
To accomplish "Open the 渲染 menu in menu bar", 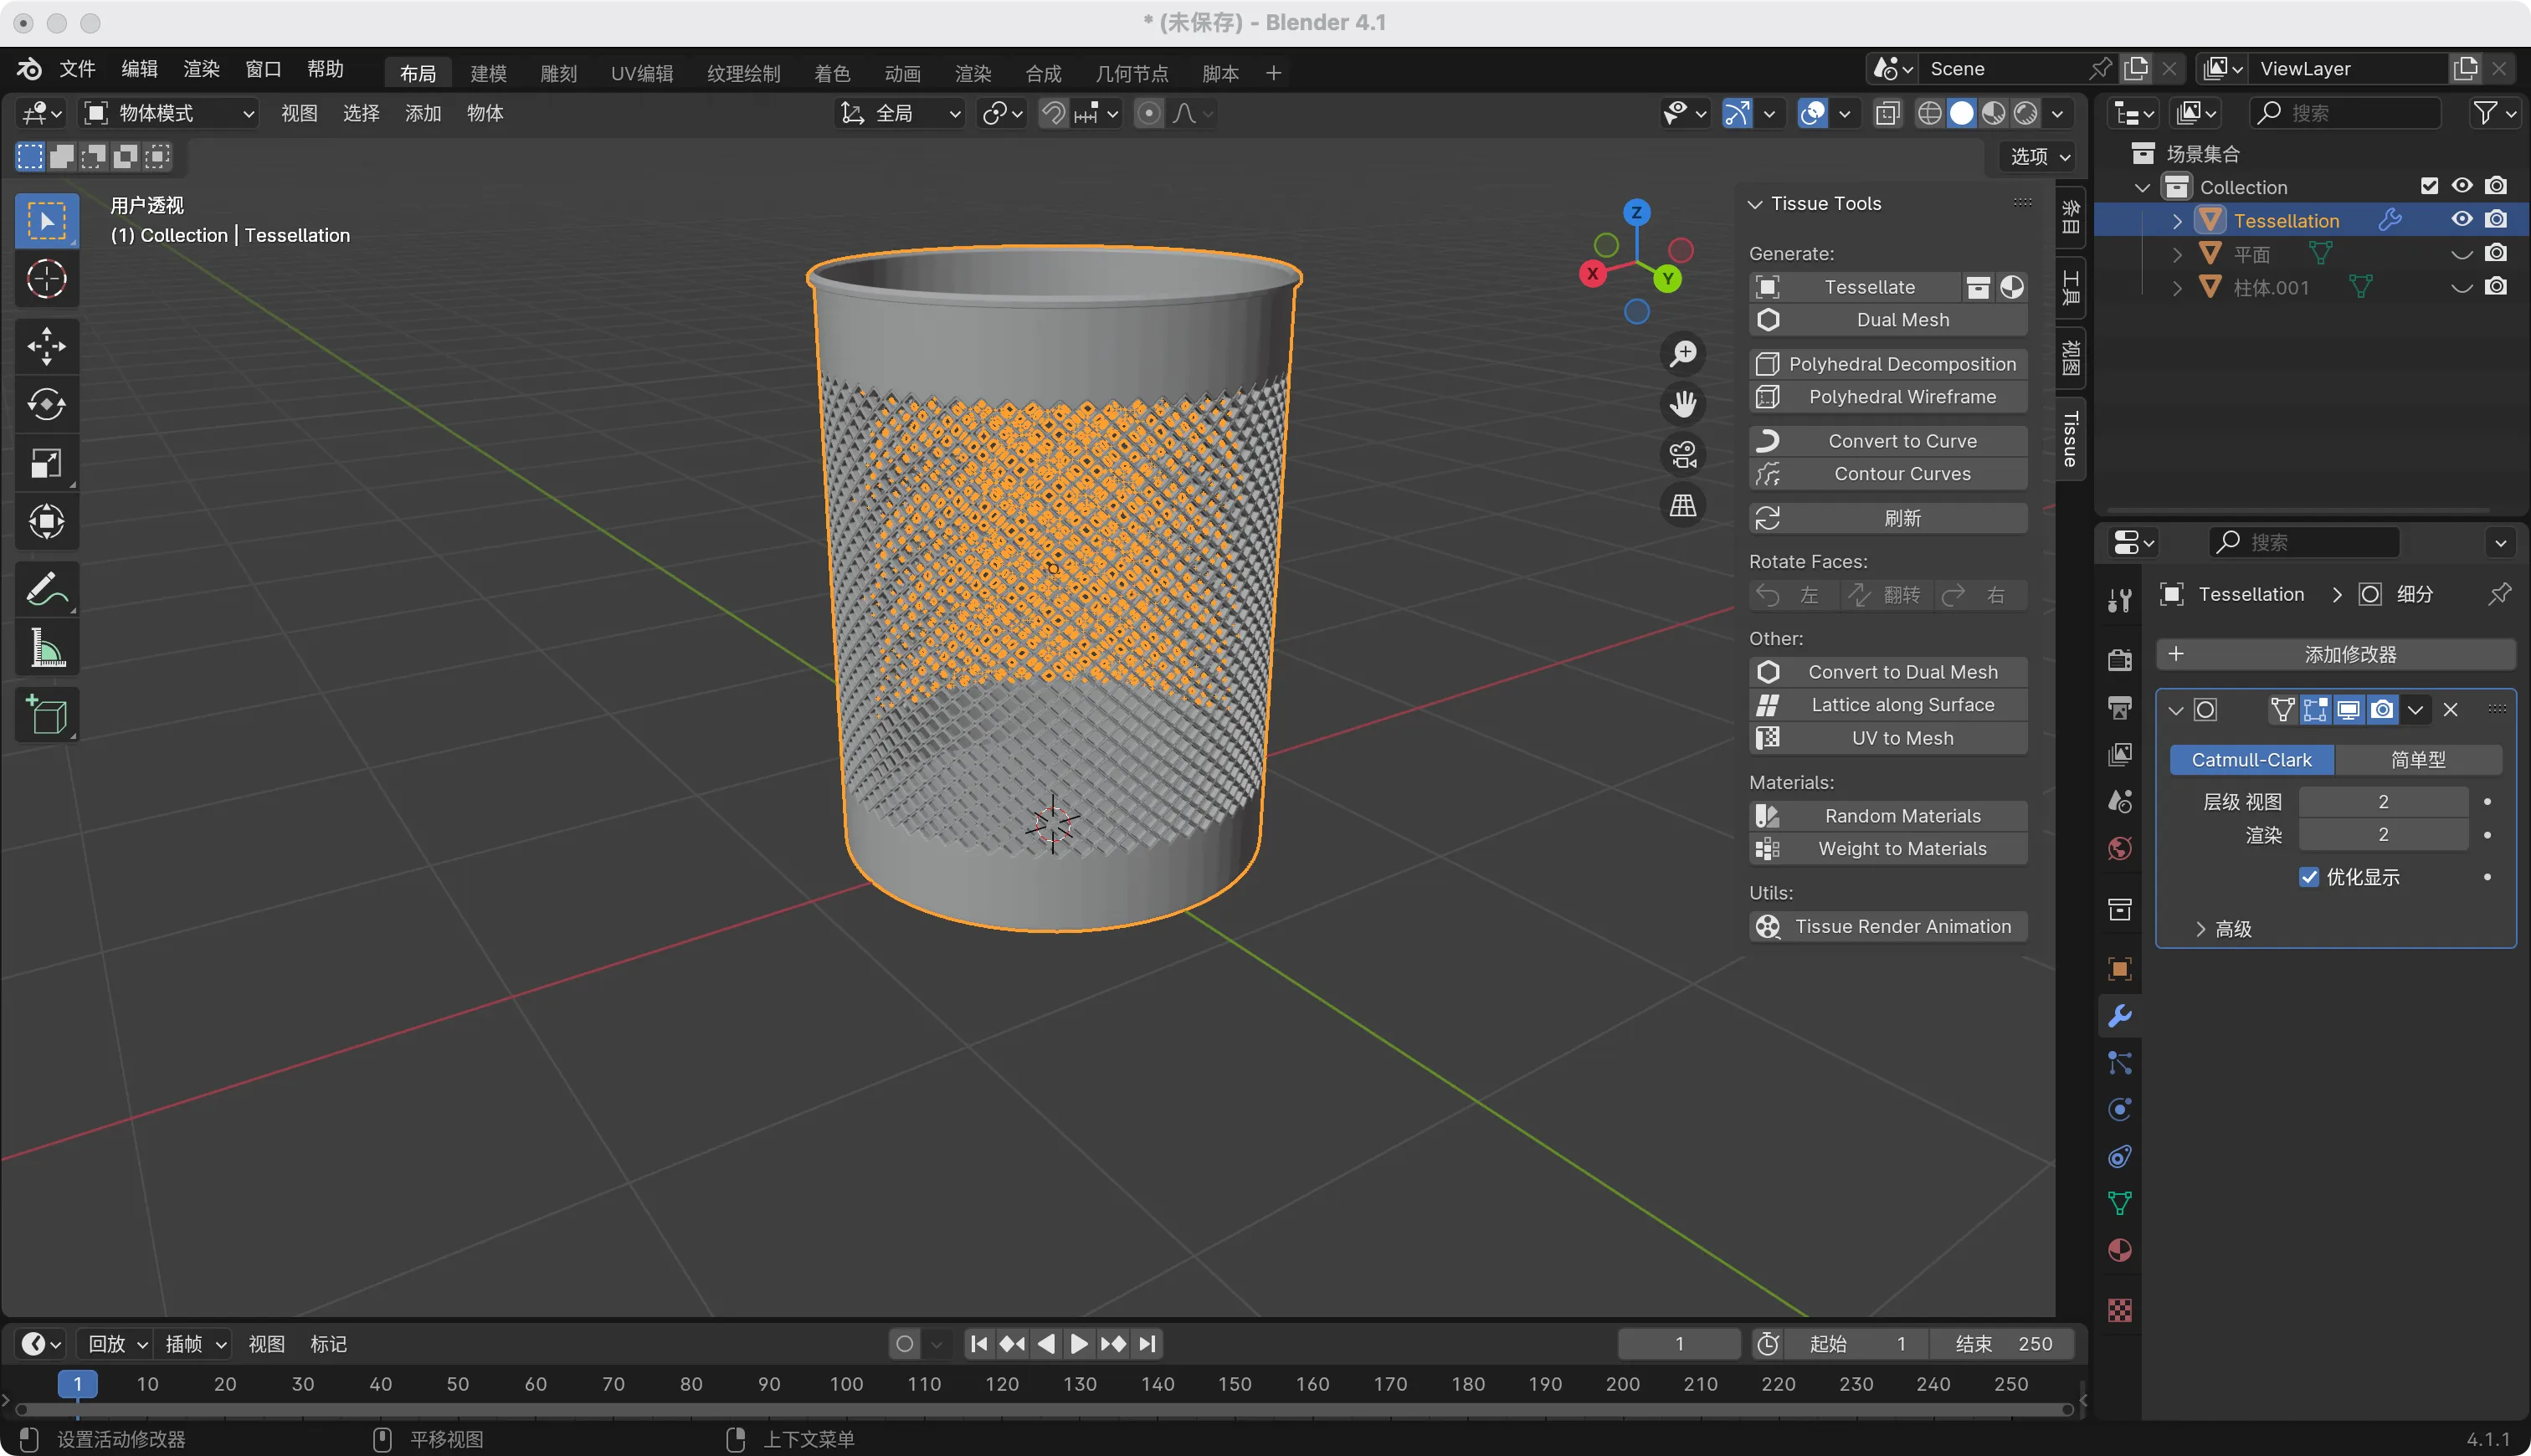I will click(x=201, y=69).
